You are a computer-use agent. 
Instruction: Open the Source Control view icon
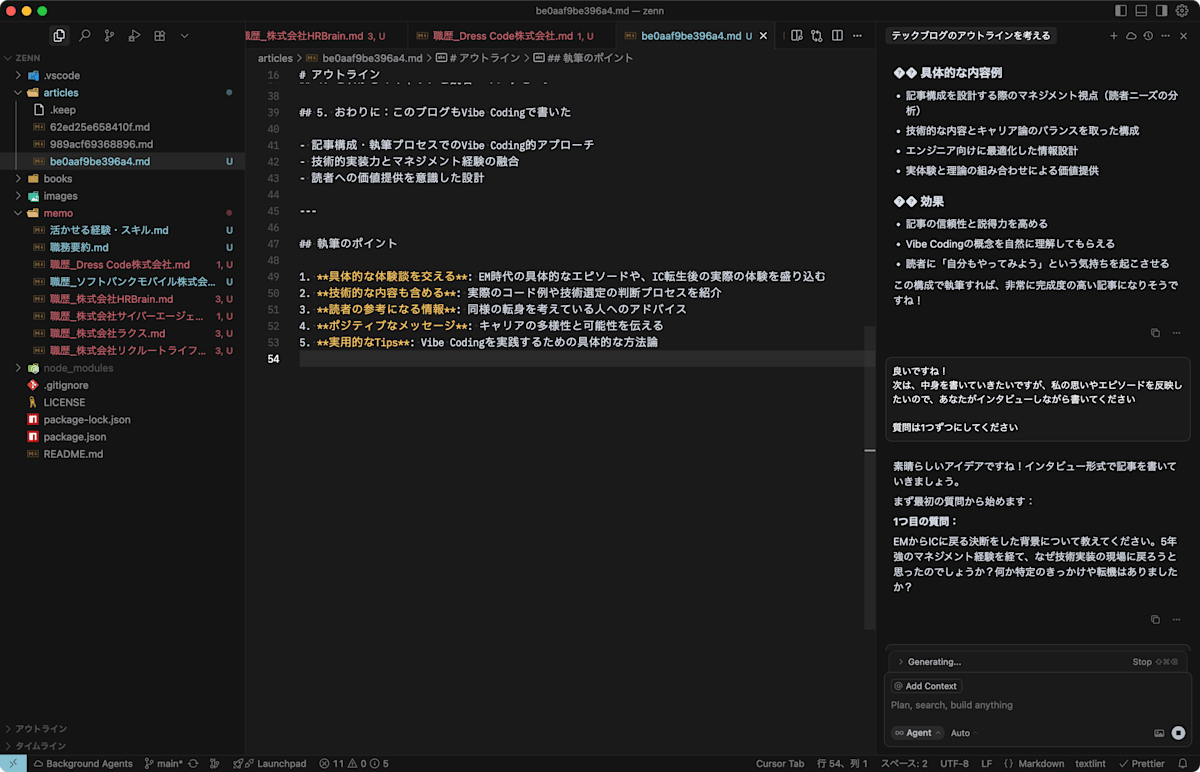point(109,36)
